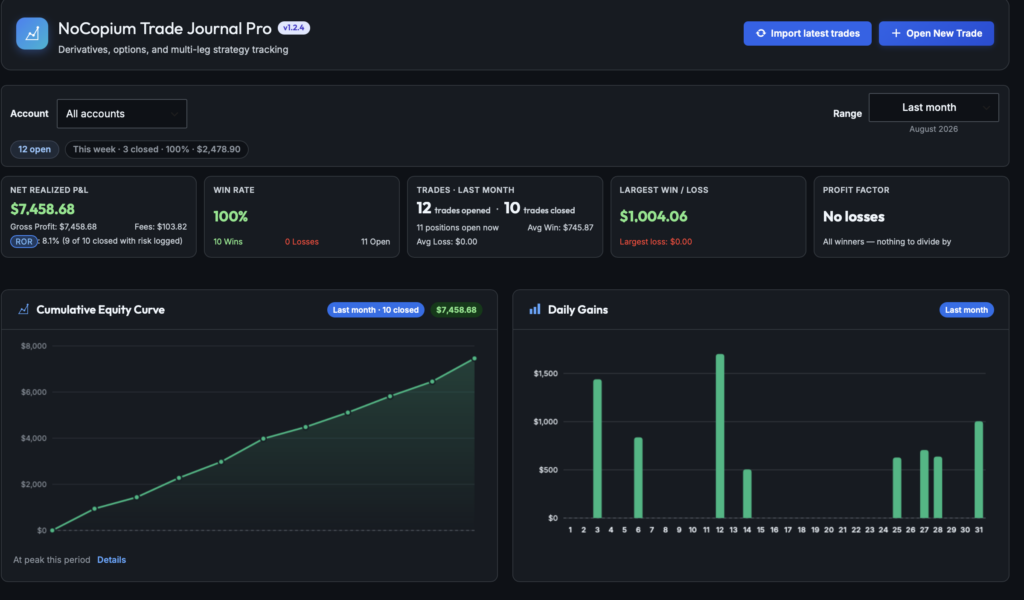Viewport: 1024px width, 600px height.
Task: Open the Details link below equity curve
Action: [112, 560]
